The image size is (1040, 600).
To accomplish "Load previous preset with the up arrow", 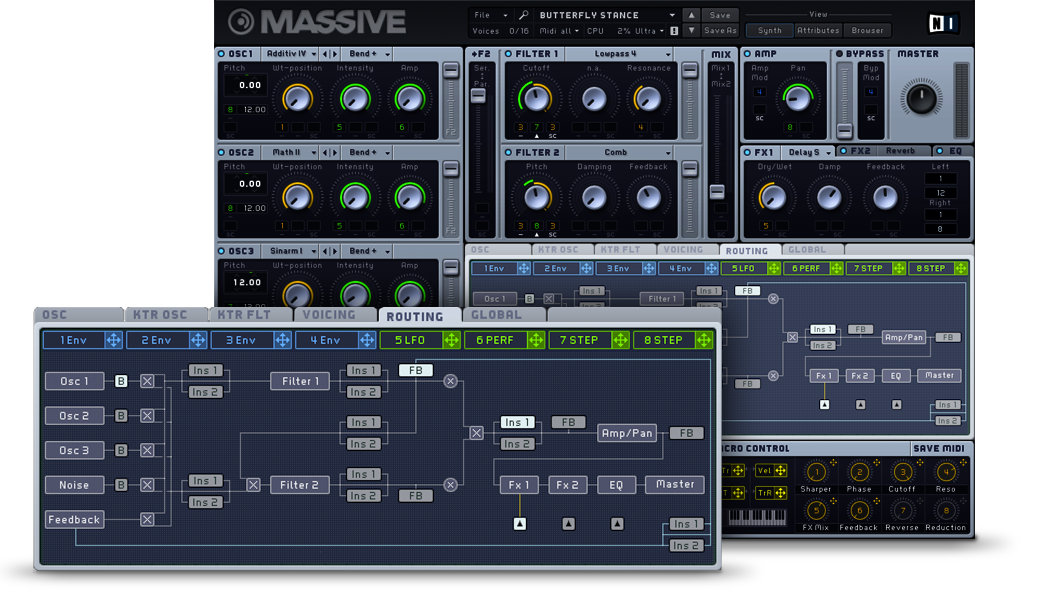I will pyautogui.click(x=692, y=15).
